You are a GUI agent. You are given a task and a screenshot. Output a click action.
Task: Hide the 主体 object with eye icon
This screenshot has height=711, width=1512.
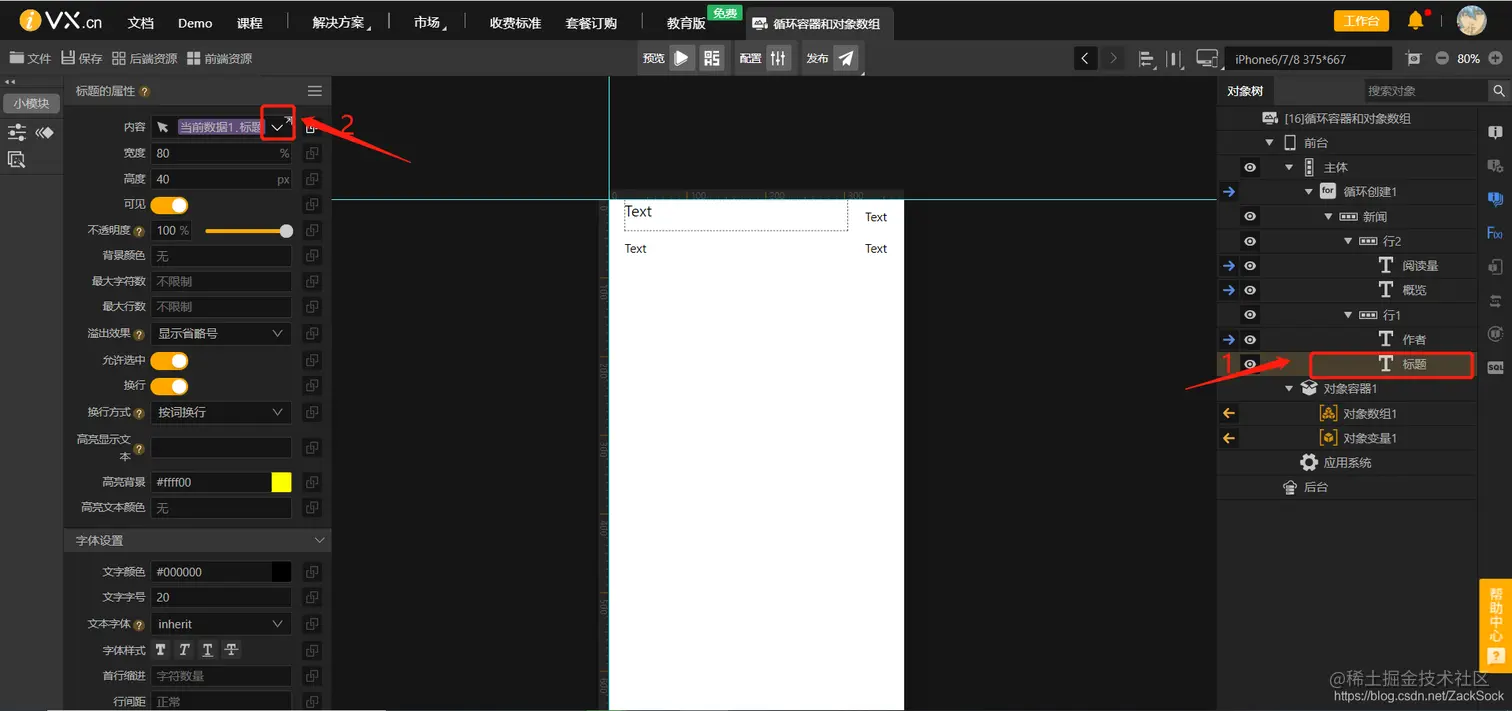tap(1250, 167)
